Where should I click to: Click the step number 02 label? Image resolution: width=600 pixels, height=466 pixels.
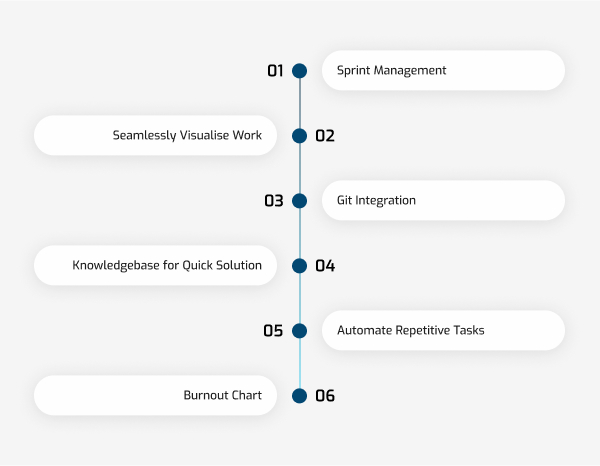[325, 136]
